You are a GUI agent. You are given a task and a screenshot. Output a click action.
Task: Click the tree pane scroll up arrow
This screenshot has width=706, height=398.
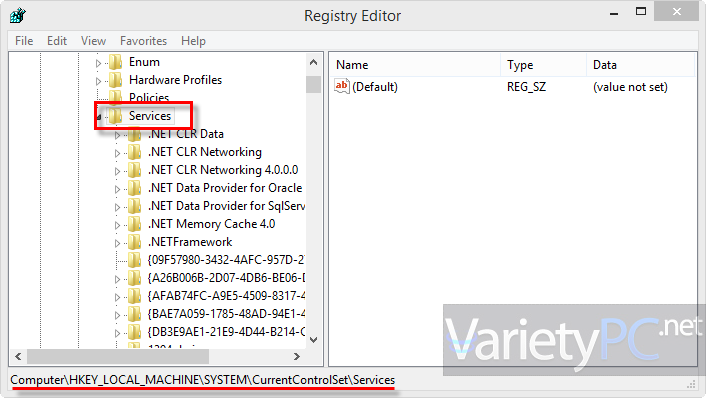(313, 63)
